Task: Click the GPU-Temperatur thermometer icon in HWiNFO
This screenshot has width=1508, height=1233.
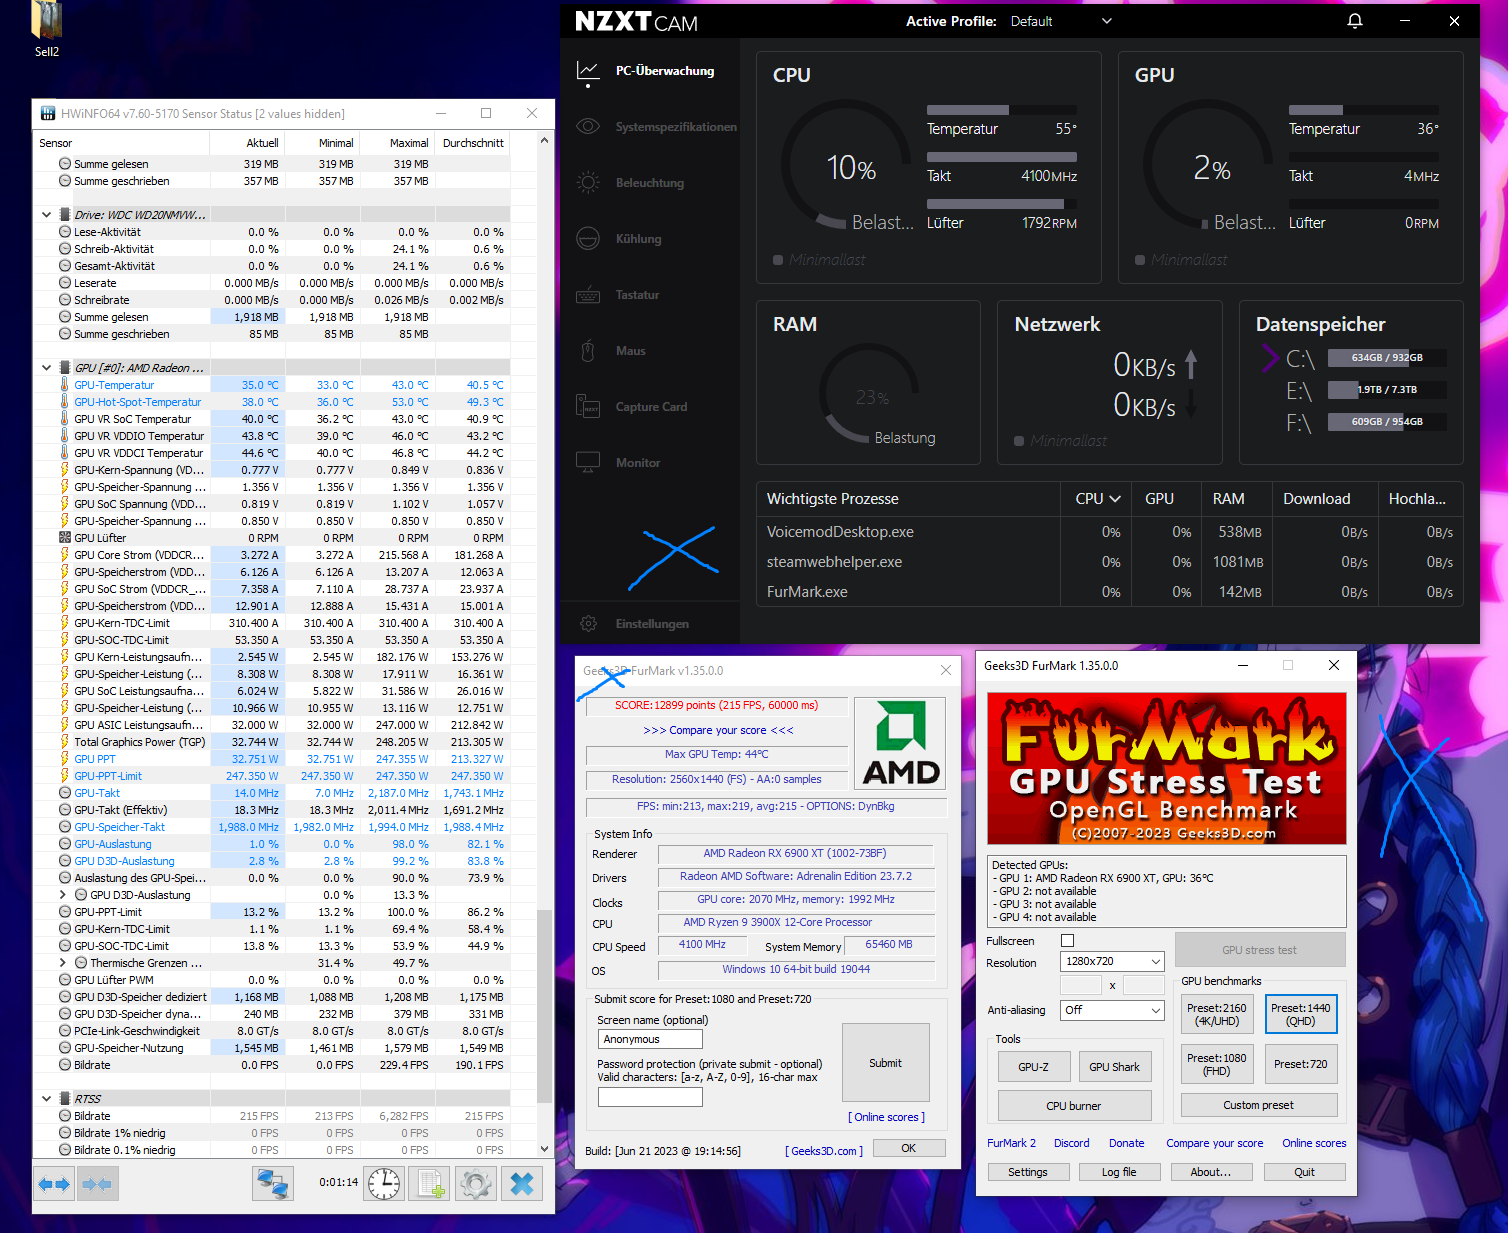Action: point(65,385)
